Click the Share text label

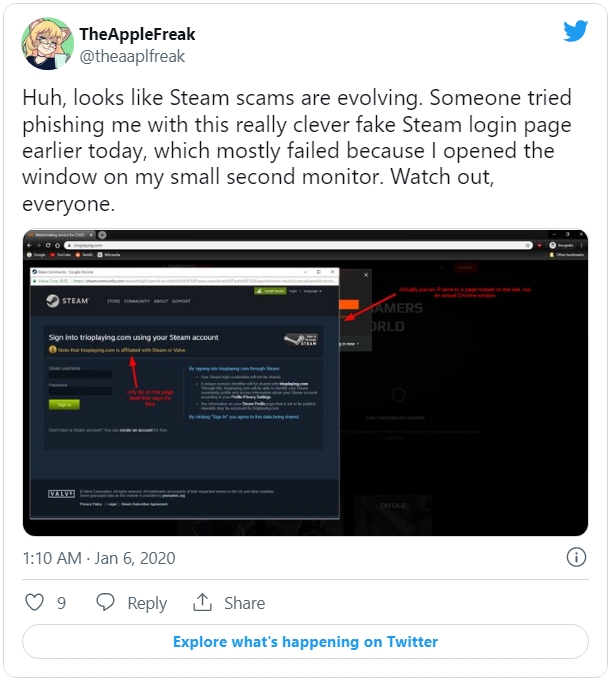point(244,603)
